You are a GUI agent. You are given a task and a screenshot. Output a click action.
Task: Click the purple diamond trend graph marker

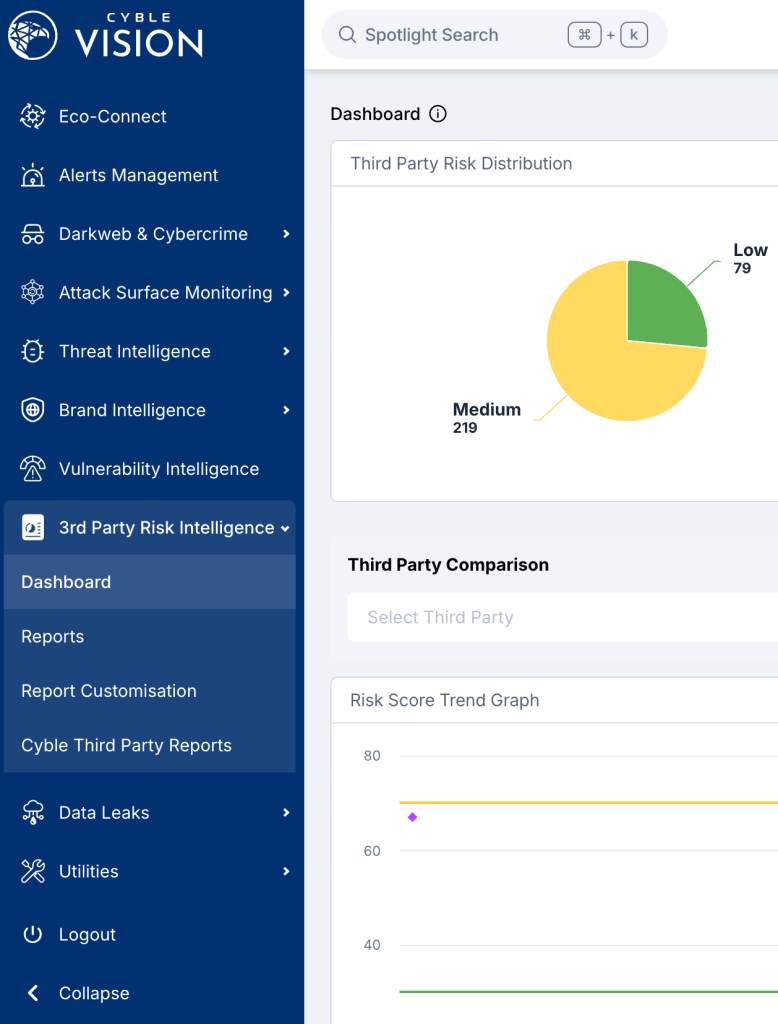point(412,817)
